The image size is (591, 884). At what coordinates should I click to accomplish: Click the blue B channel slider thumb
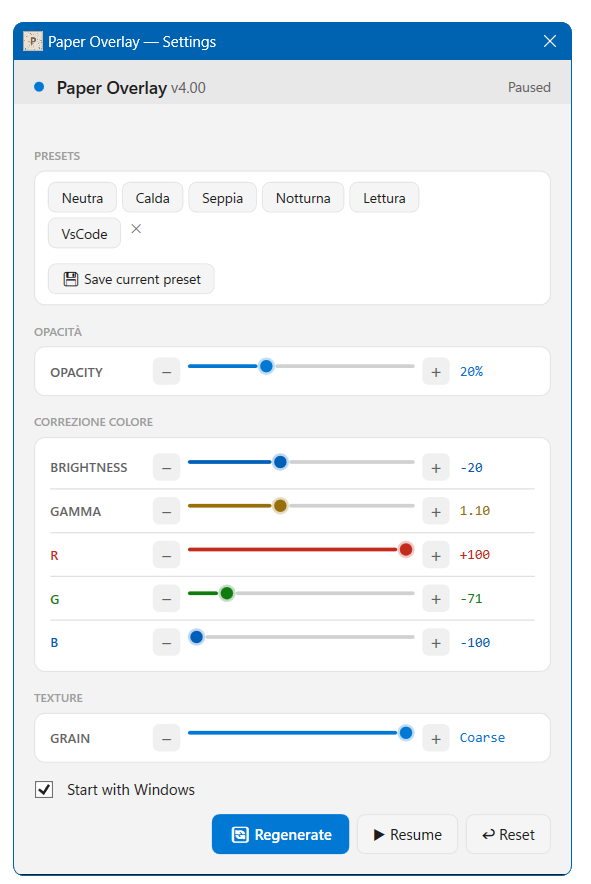[196, 637]
